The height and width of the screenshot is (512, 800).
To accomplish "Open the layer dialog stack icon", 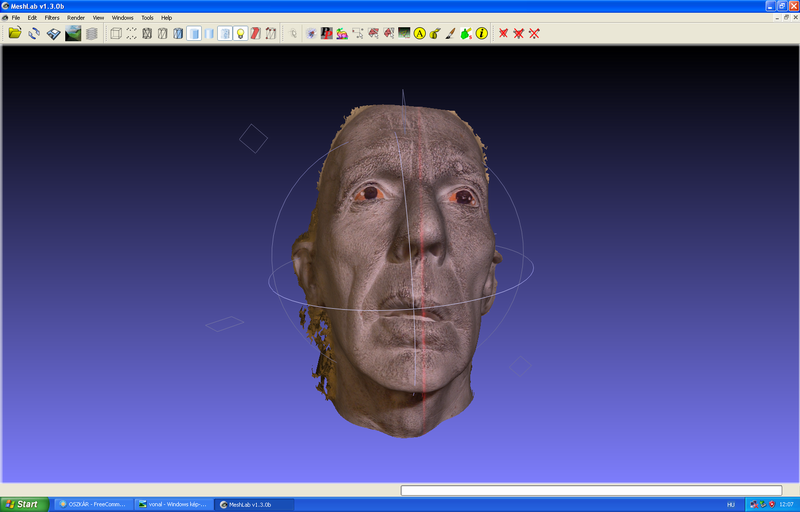I will [x=92, y=33].
